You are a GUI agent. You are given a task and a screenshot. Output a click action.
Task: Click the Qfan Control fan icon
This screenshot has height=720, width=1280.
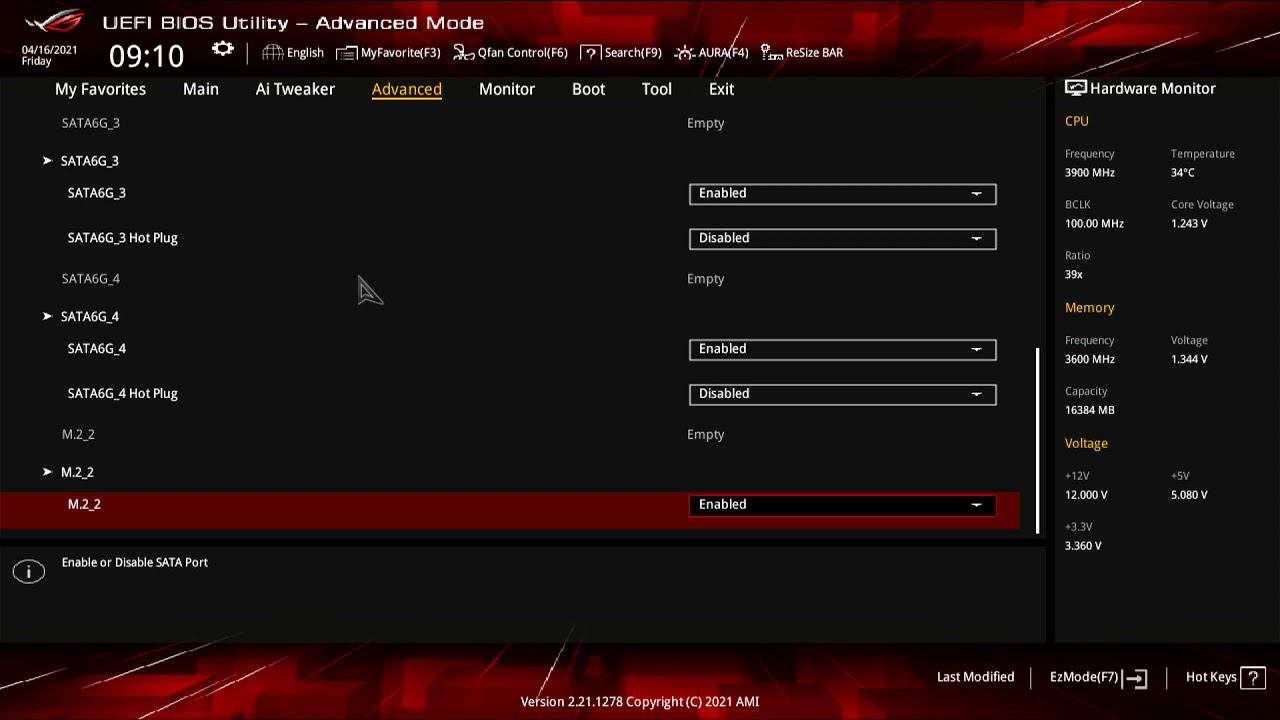click(463, 52)
